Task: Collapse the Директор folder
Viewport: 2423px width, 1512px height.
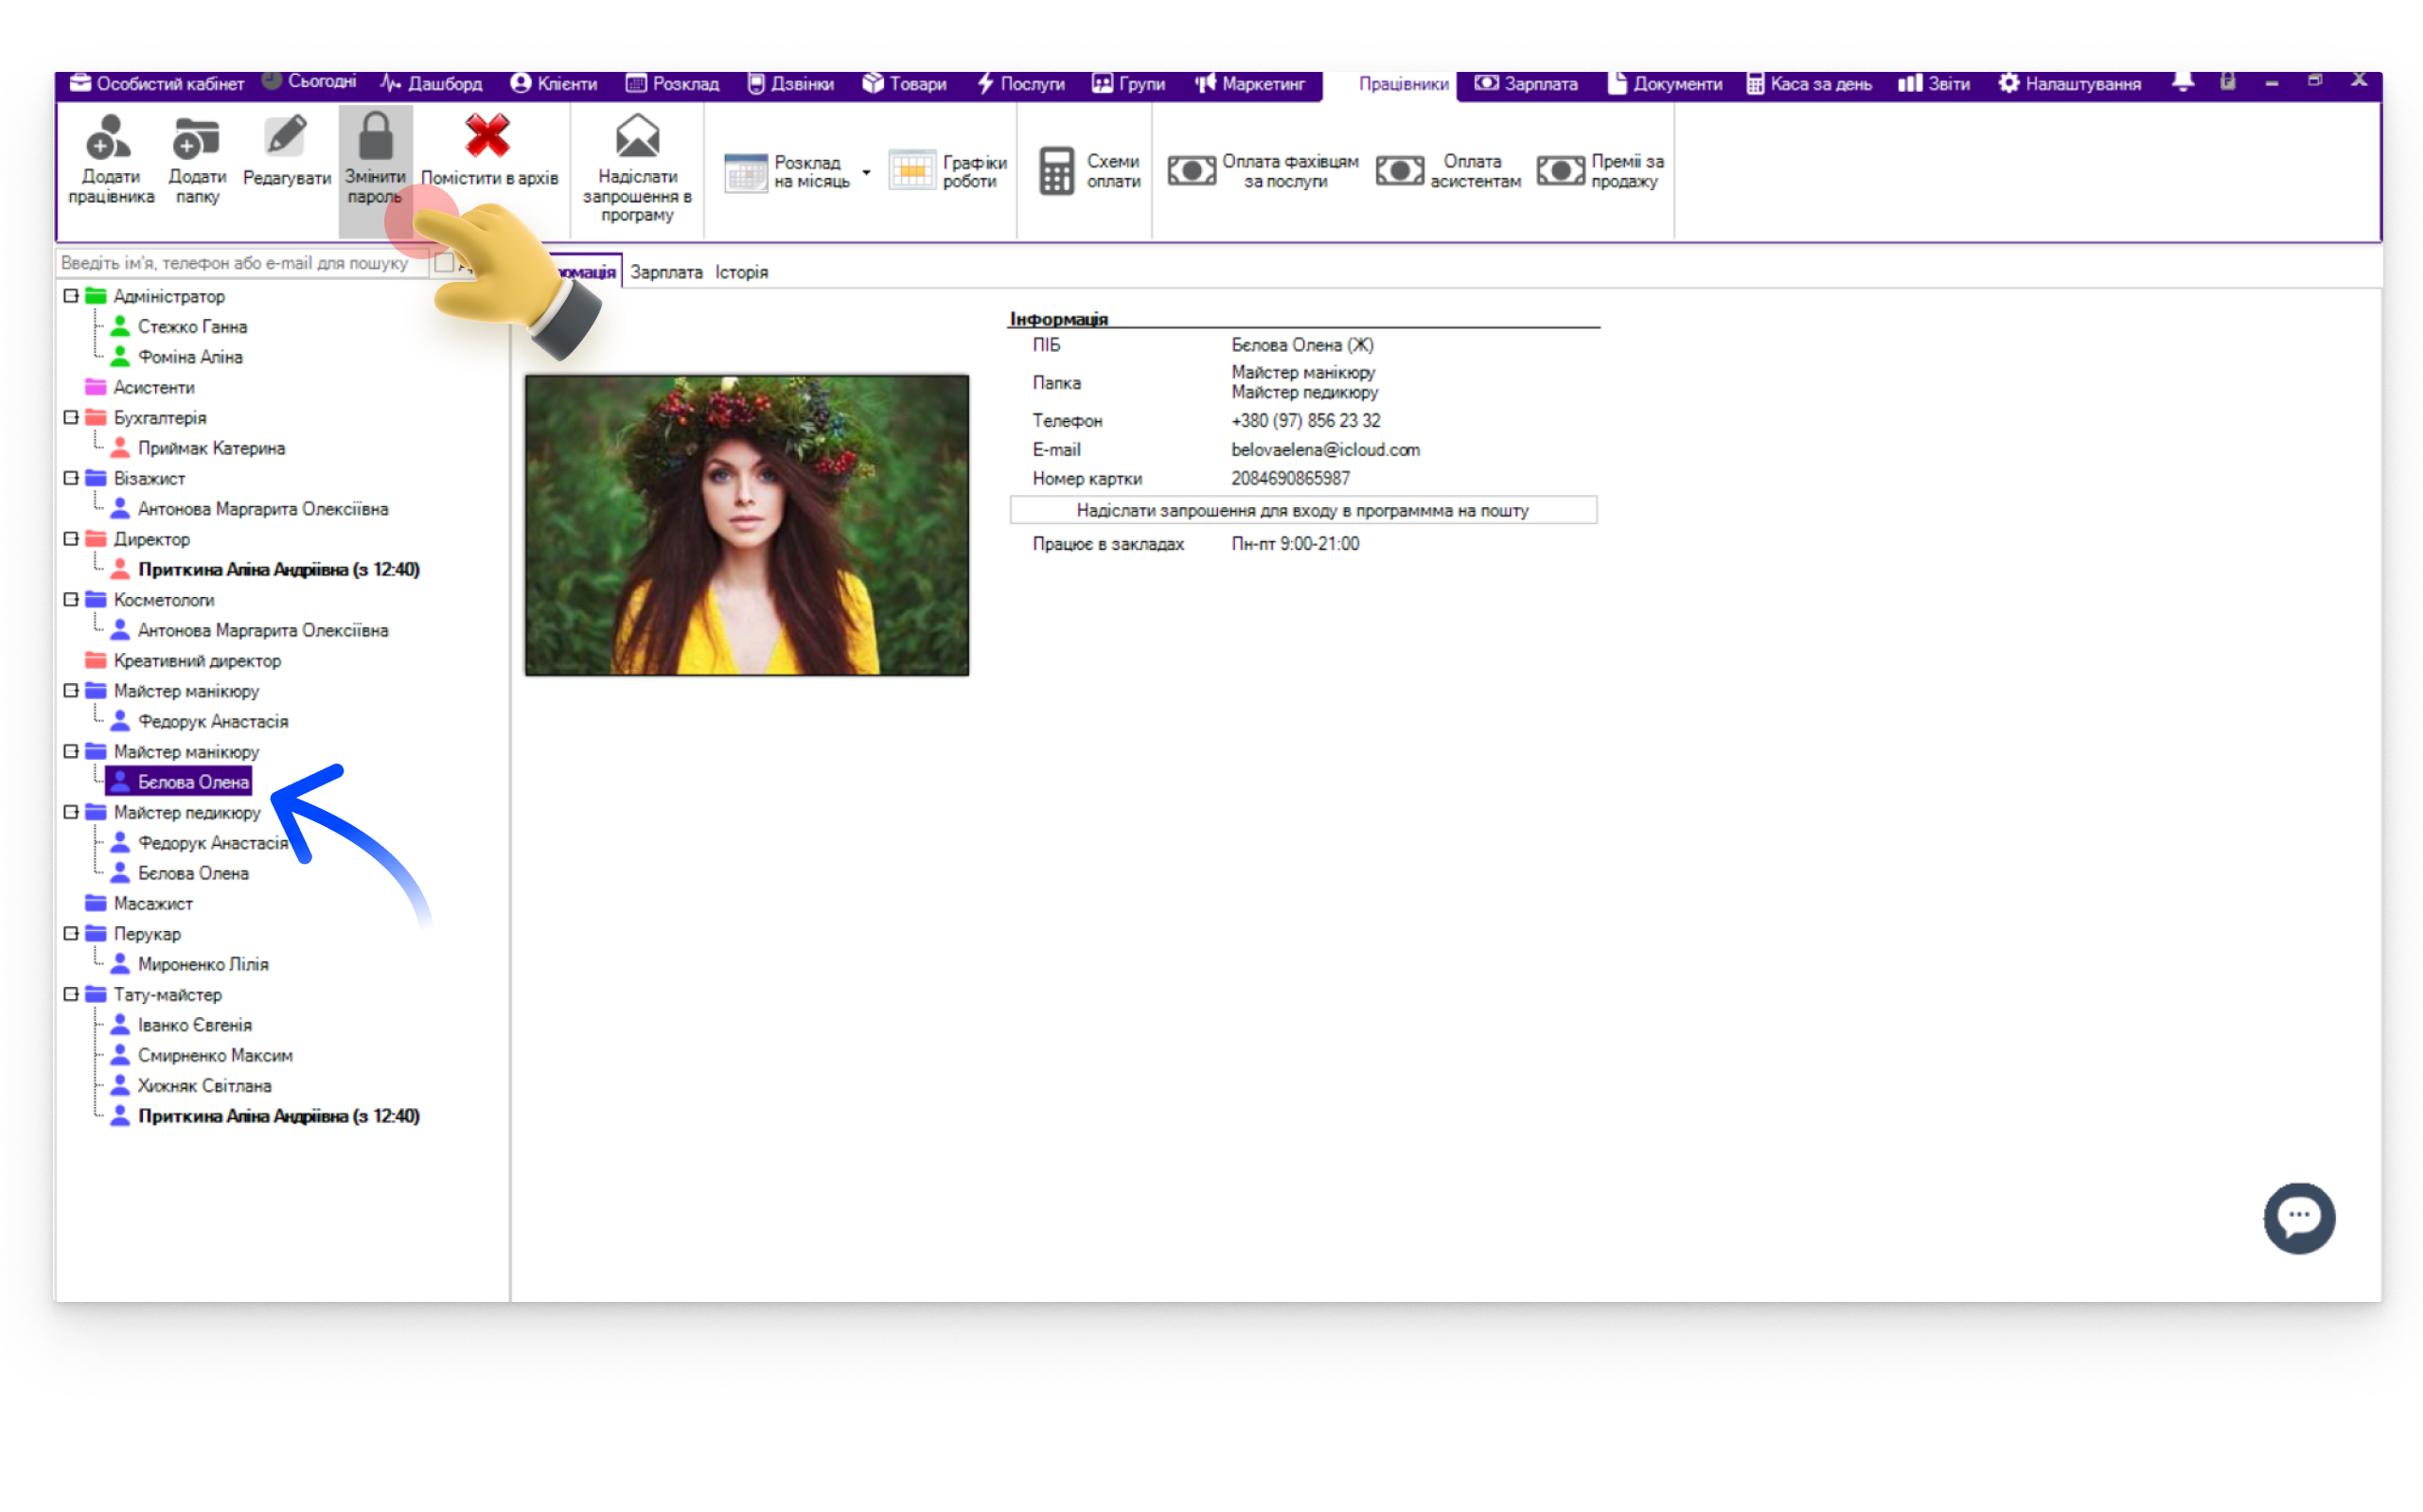Action: [x=71, y=539]
